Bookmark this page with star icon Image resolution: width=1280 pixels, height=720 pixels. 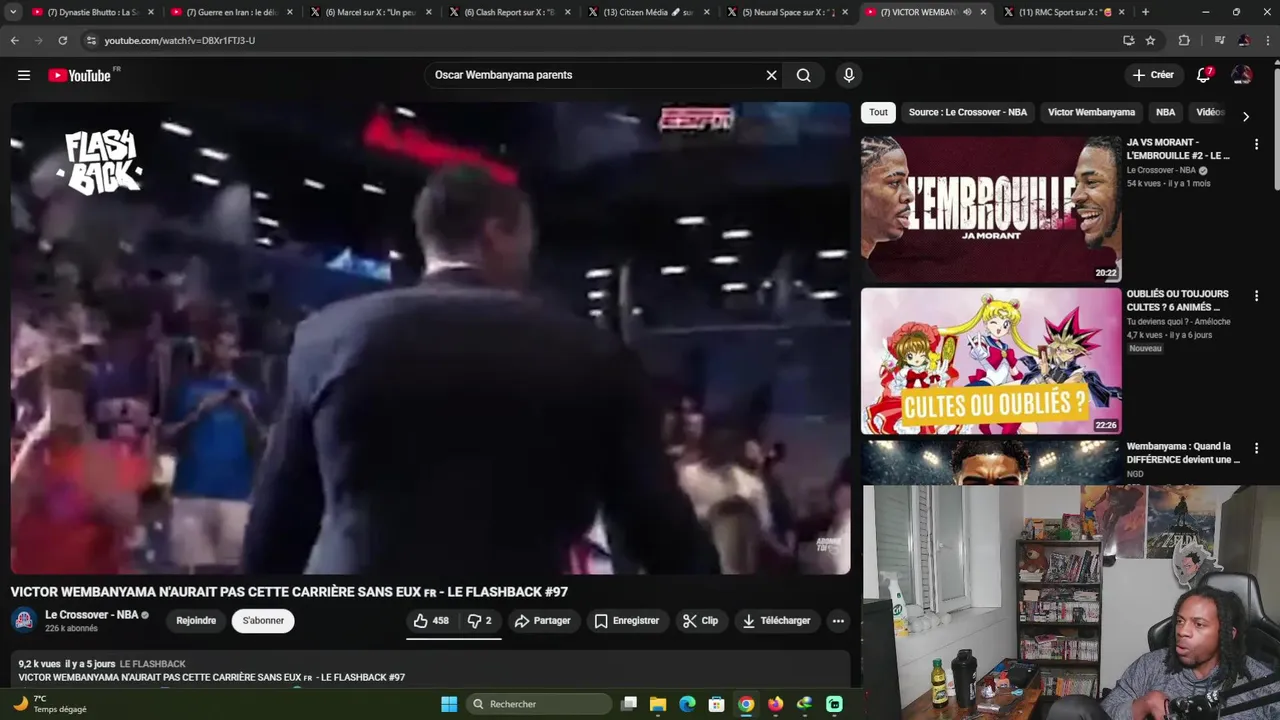[1150, 40]
